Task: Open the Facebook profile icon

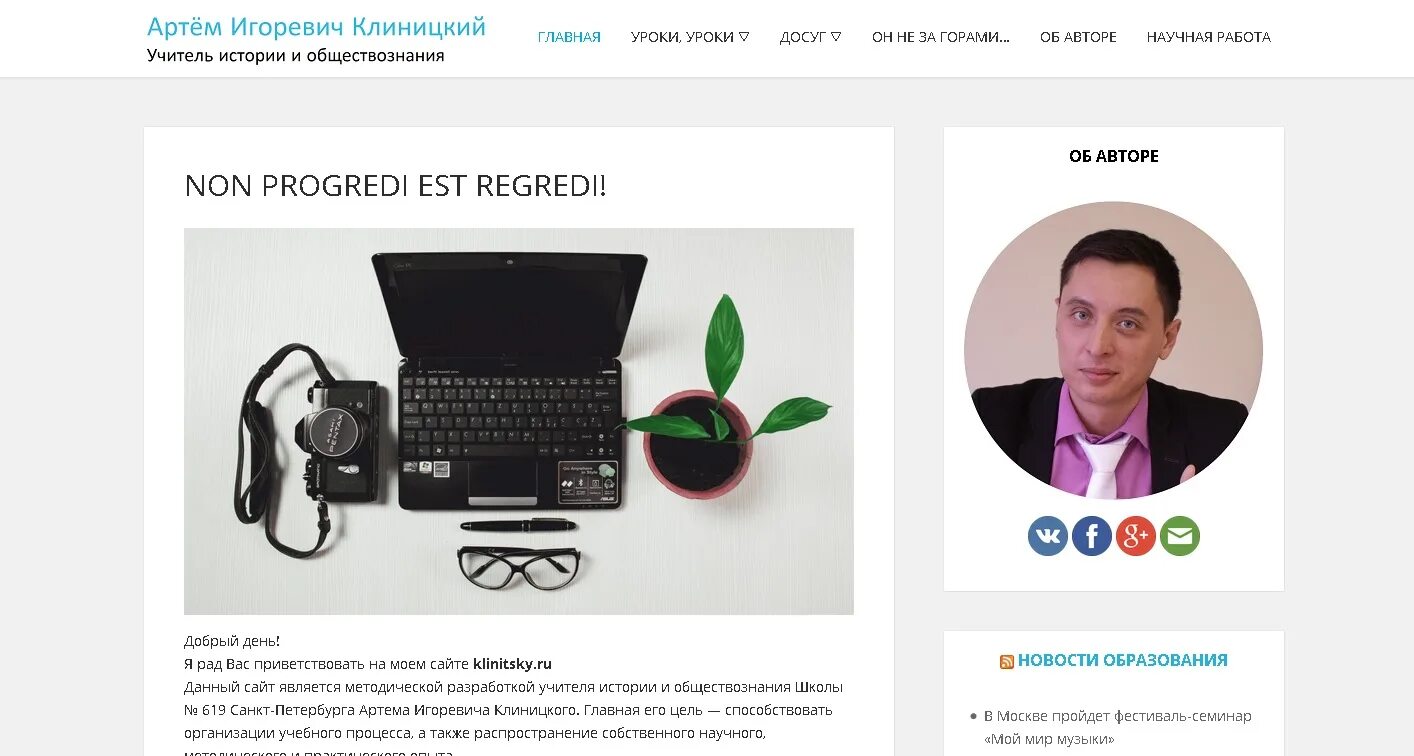Action: [x=1091, y=536]
